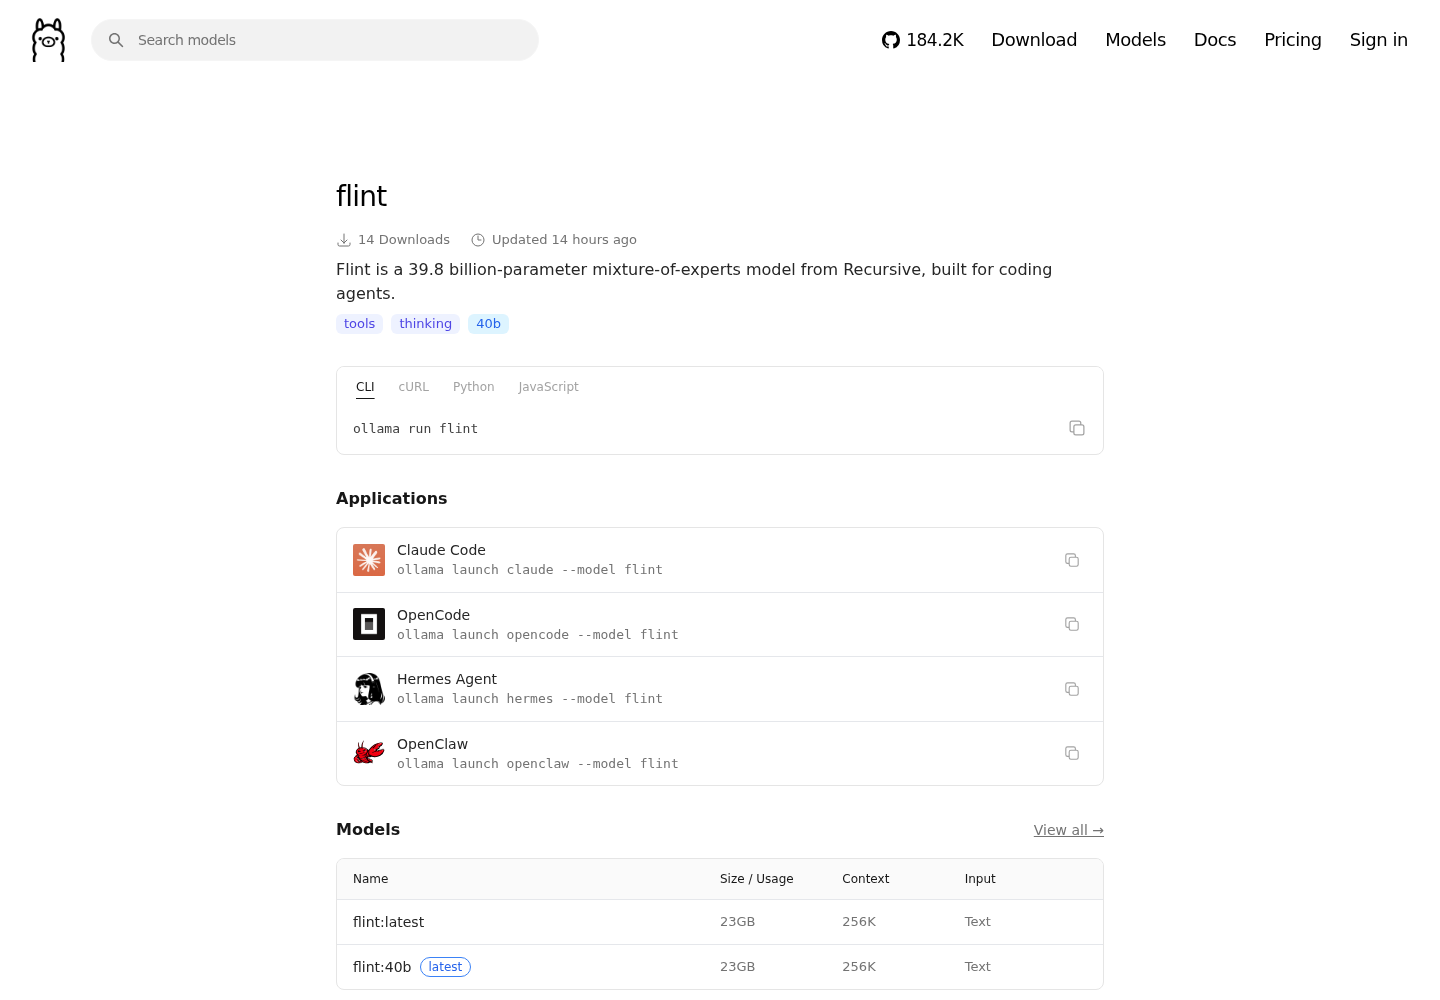This screenshot has width=1440, height=1000.
Task: Click the latest badge beside flint:40b
Action: [445, 967]
